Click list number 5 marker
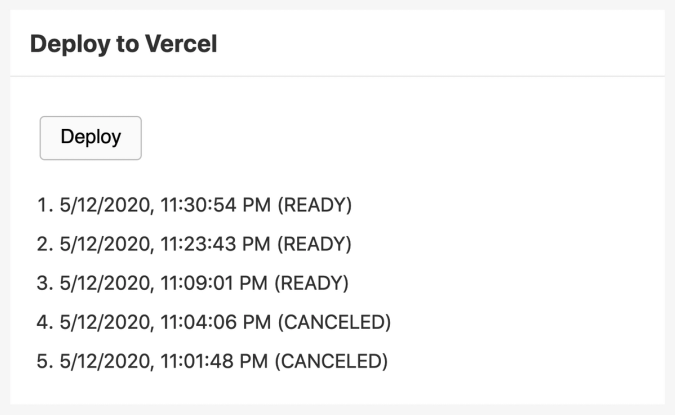 [x=45, y=361]
